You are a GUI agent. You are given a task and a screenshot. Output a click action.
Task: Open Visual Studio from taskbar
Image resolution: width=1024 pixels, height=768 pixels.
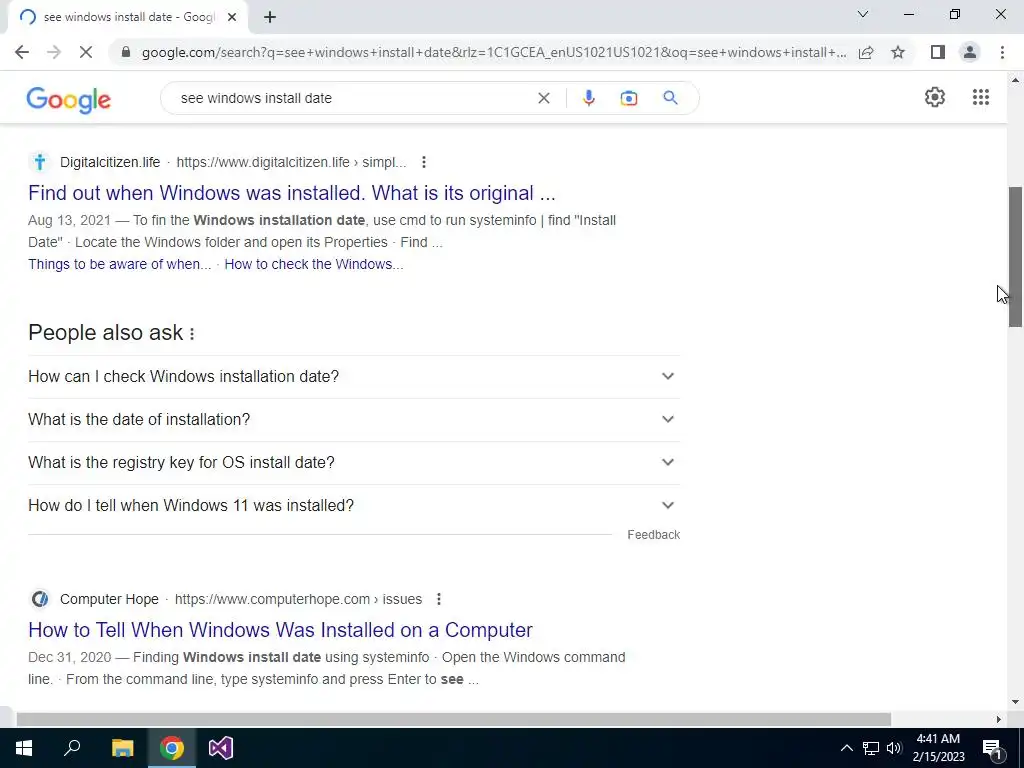221,748
